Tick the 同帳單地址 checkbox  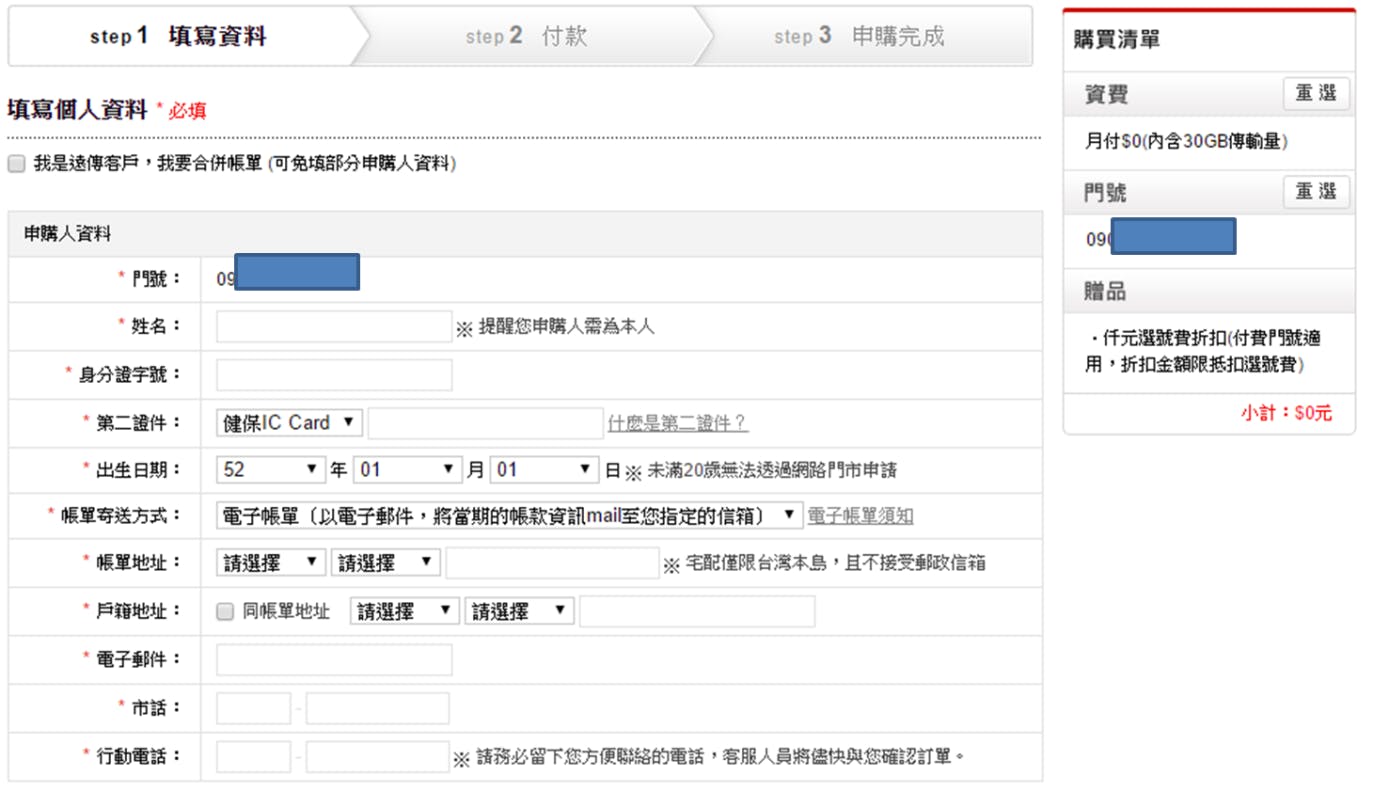(225, 612)
